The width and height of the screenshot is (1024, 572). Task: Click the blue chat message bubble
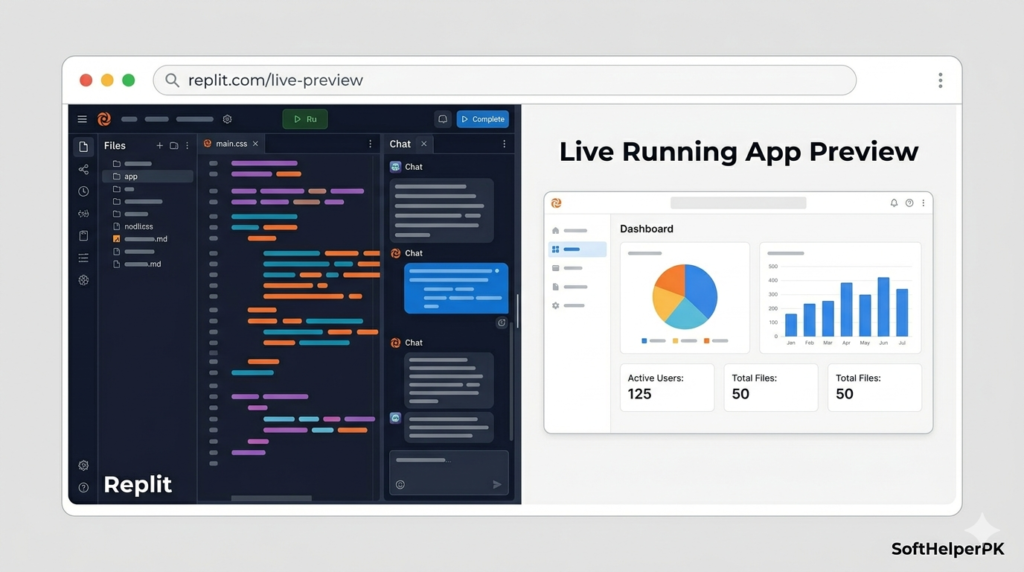coord(456,288)
